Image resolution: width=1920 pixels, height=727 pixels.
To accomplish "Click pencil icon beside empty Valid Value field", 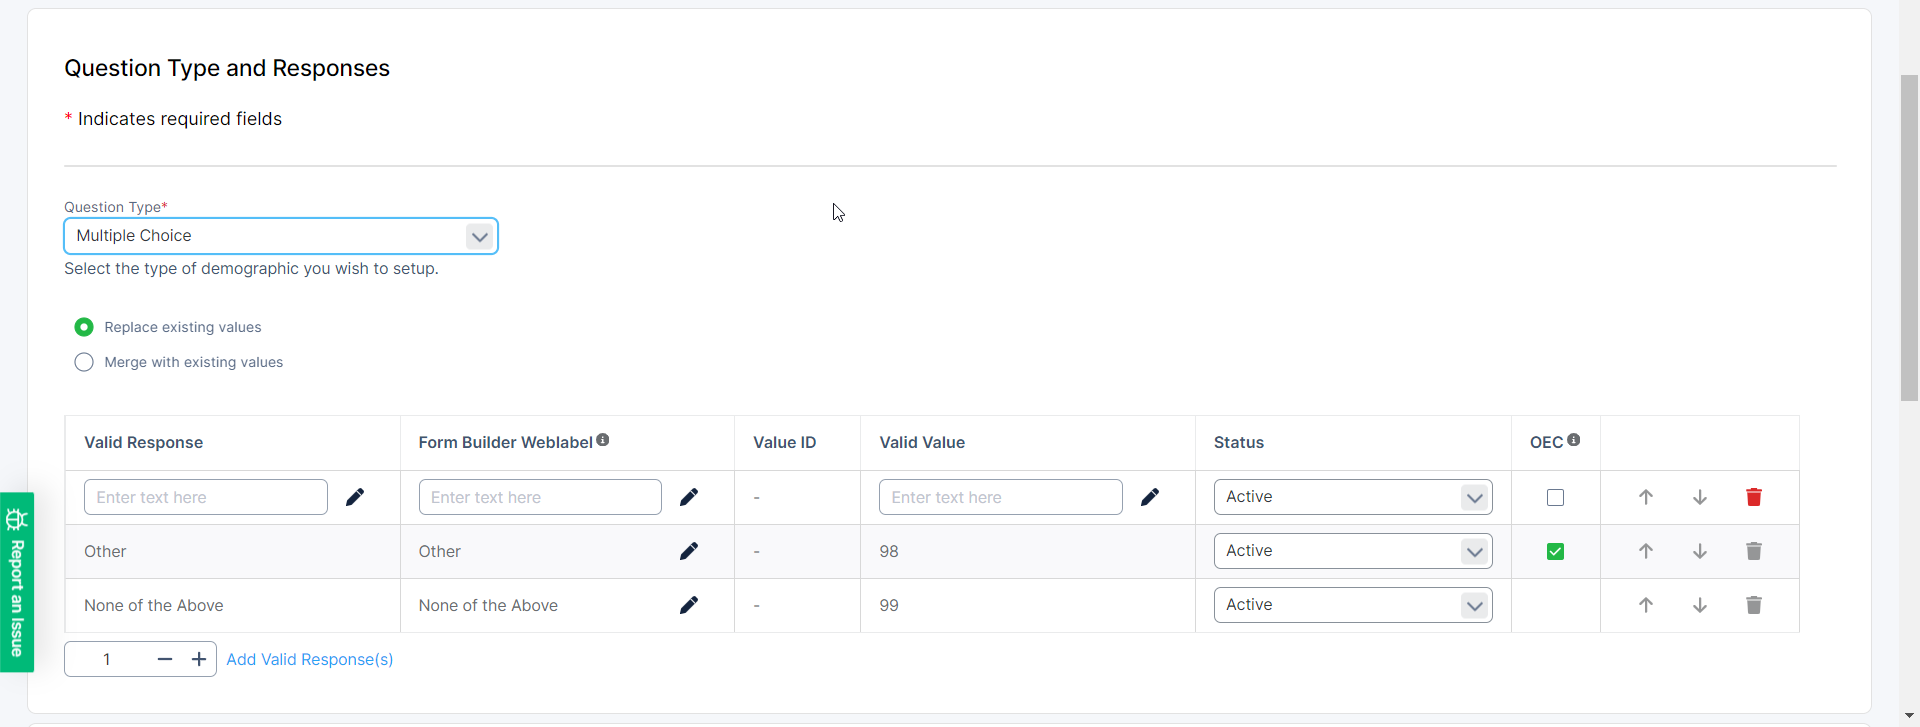I will [x=1149, y=497].
